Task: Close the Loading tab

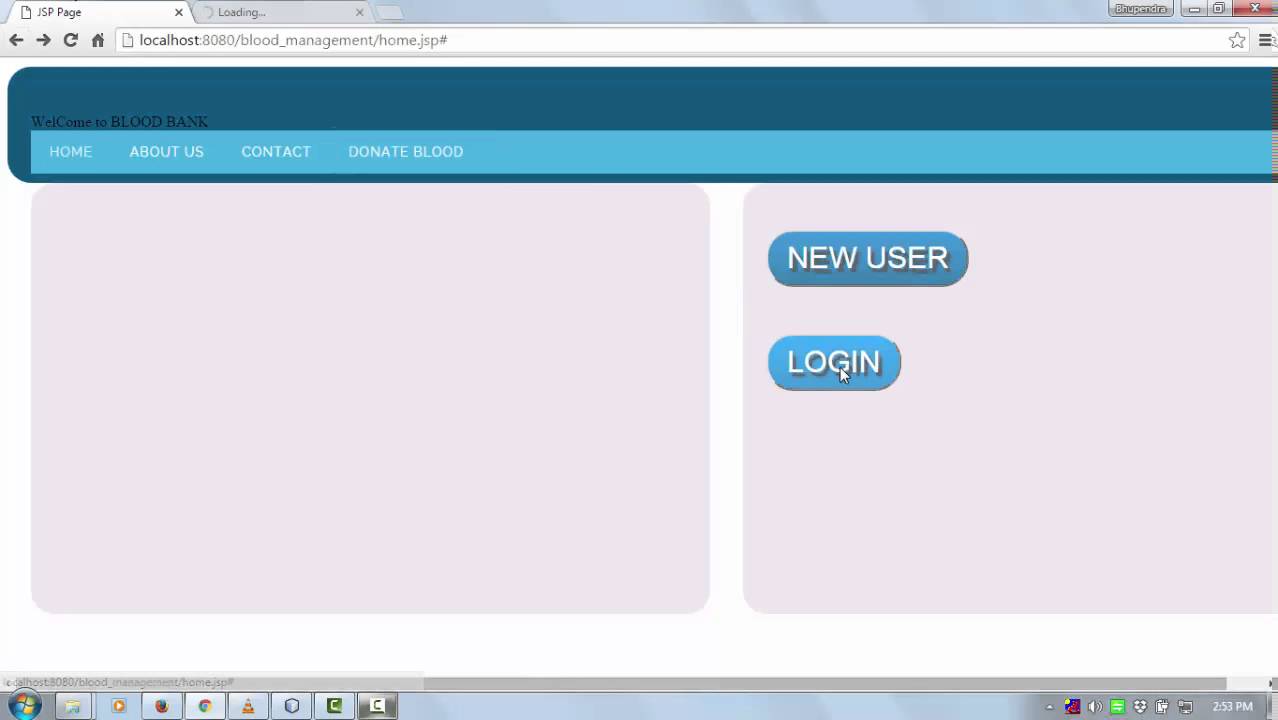Action: click(360, 12)
